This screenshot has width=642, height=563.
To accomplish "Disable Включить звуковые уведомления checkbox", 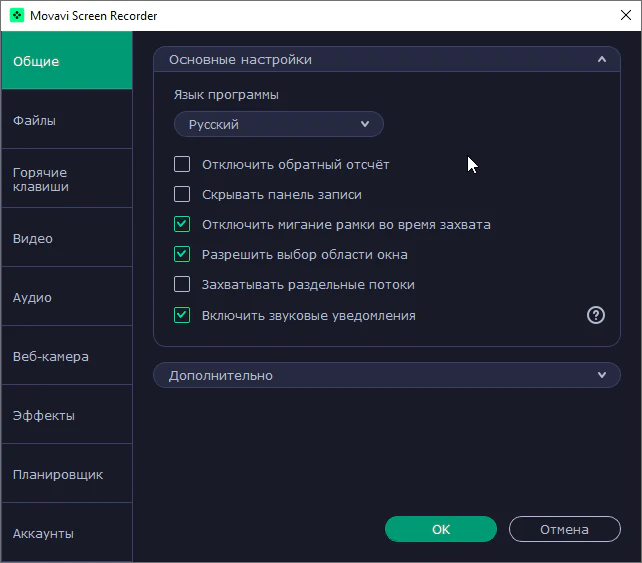I will point(182,315).
